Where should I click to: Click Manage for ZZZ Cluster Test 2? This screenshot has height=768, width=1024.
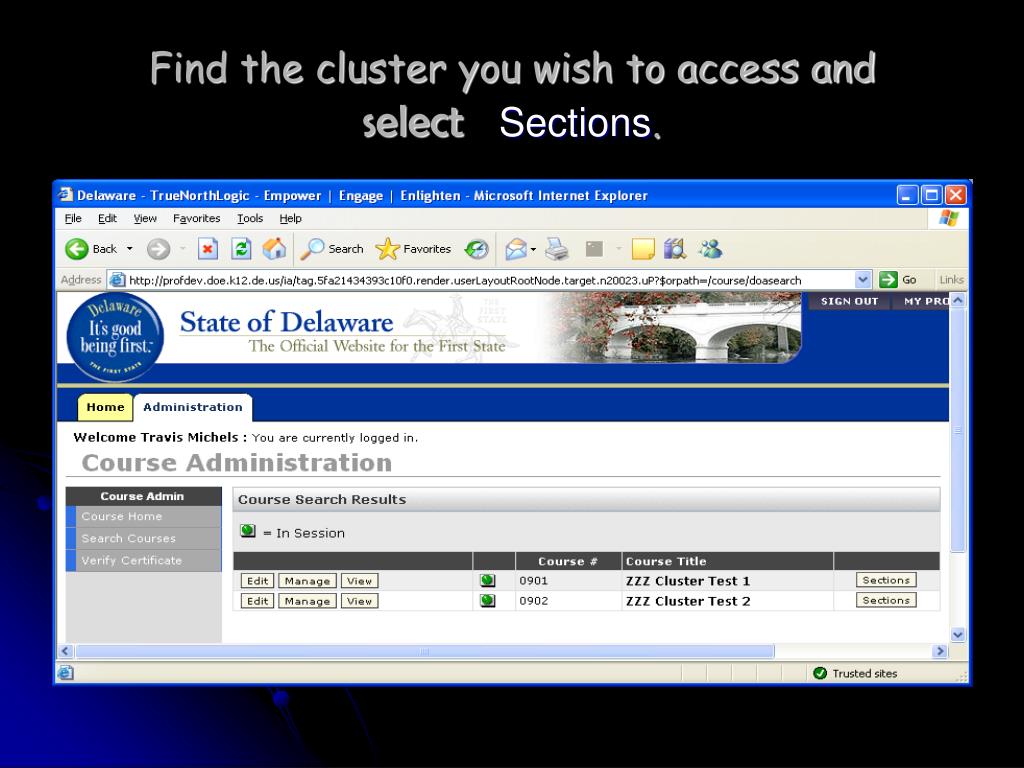[307, 601]
